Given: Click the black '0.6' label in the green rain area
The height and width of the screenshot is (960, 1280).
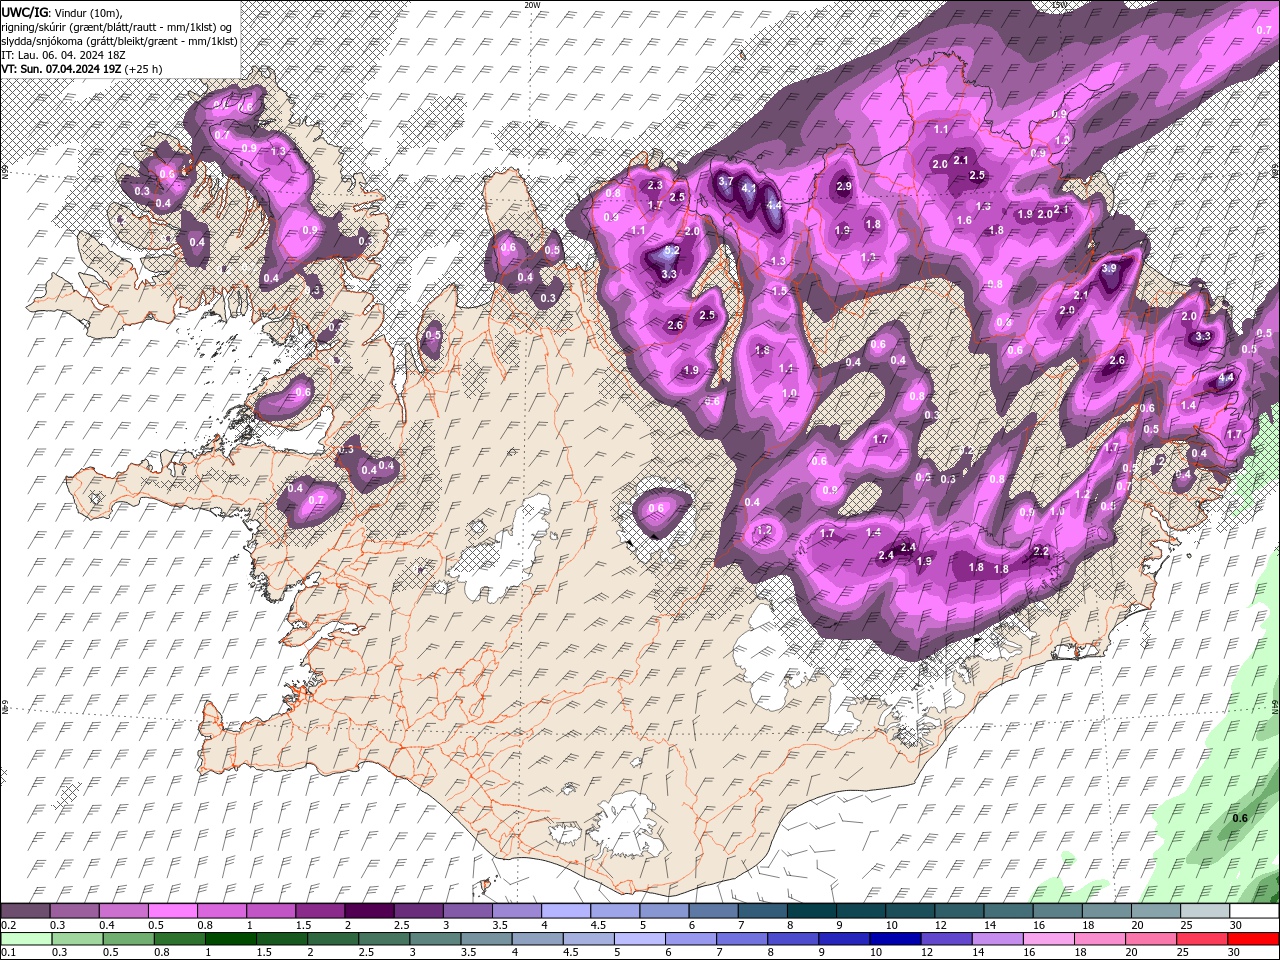Looking at the screenshot, I should click(1240, 818).
